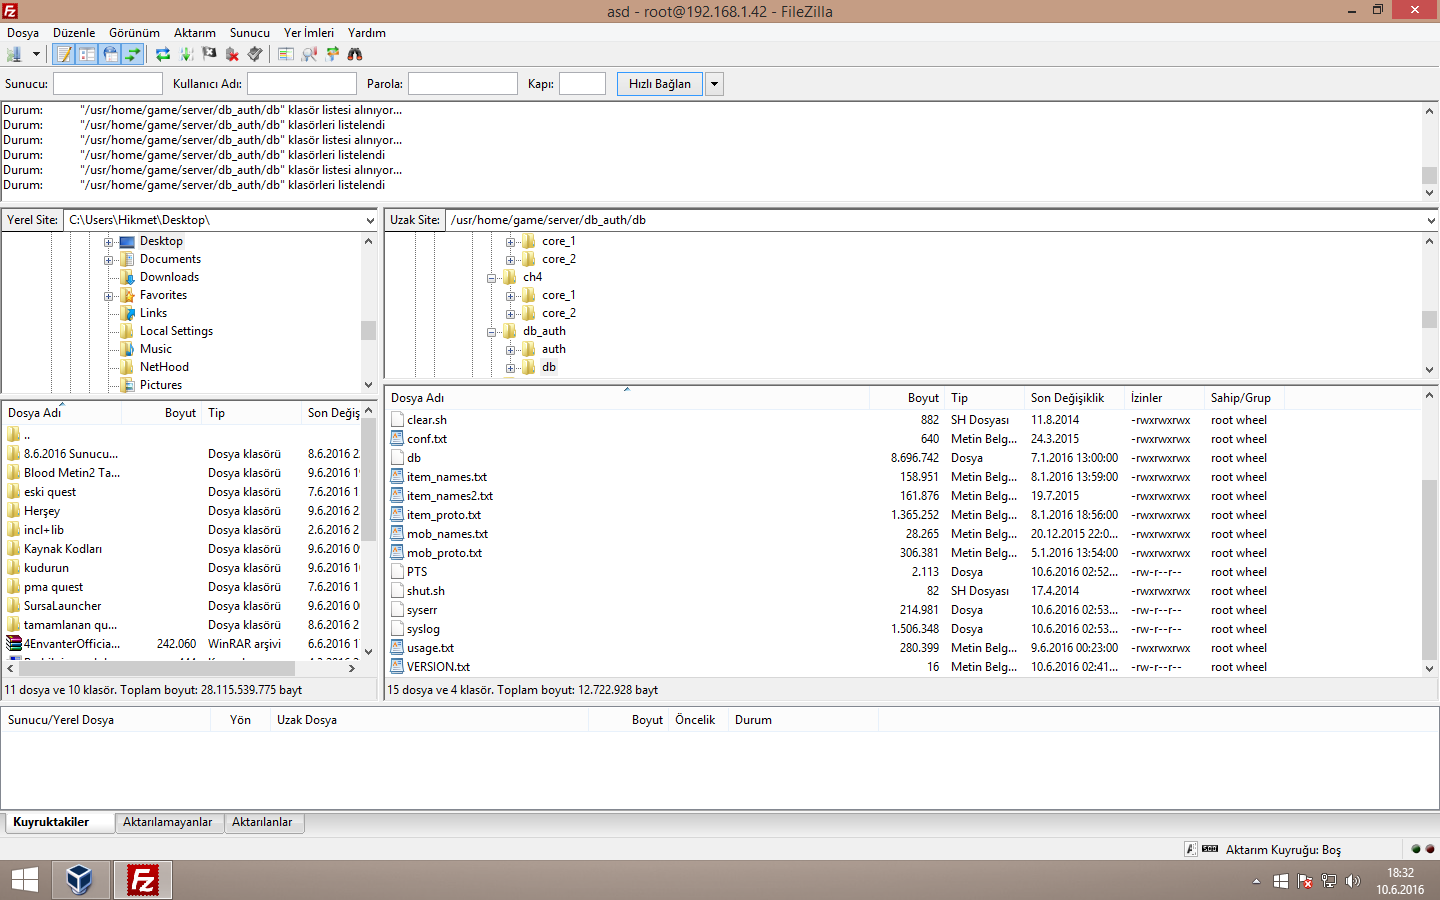Image resolution: width=1440 pixels, height=900 pixels.
Task: Open the Windows Start button
Action: (25, 880)
